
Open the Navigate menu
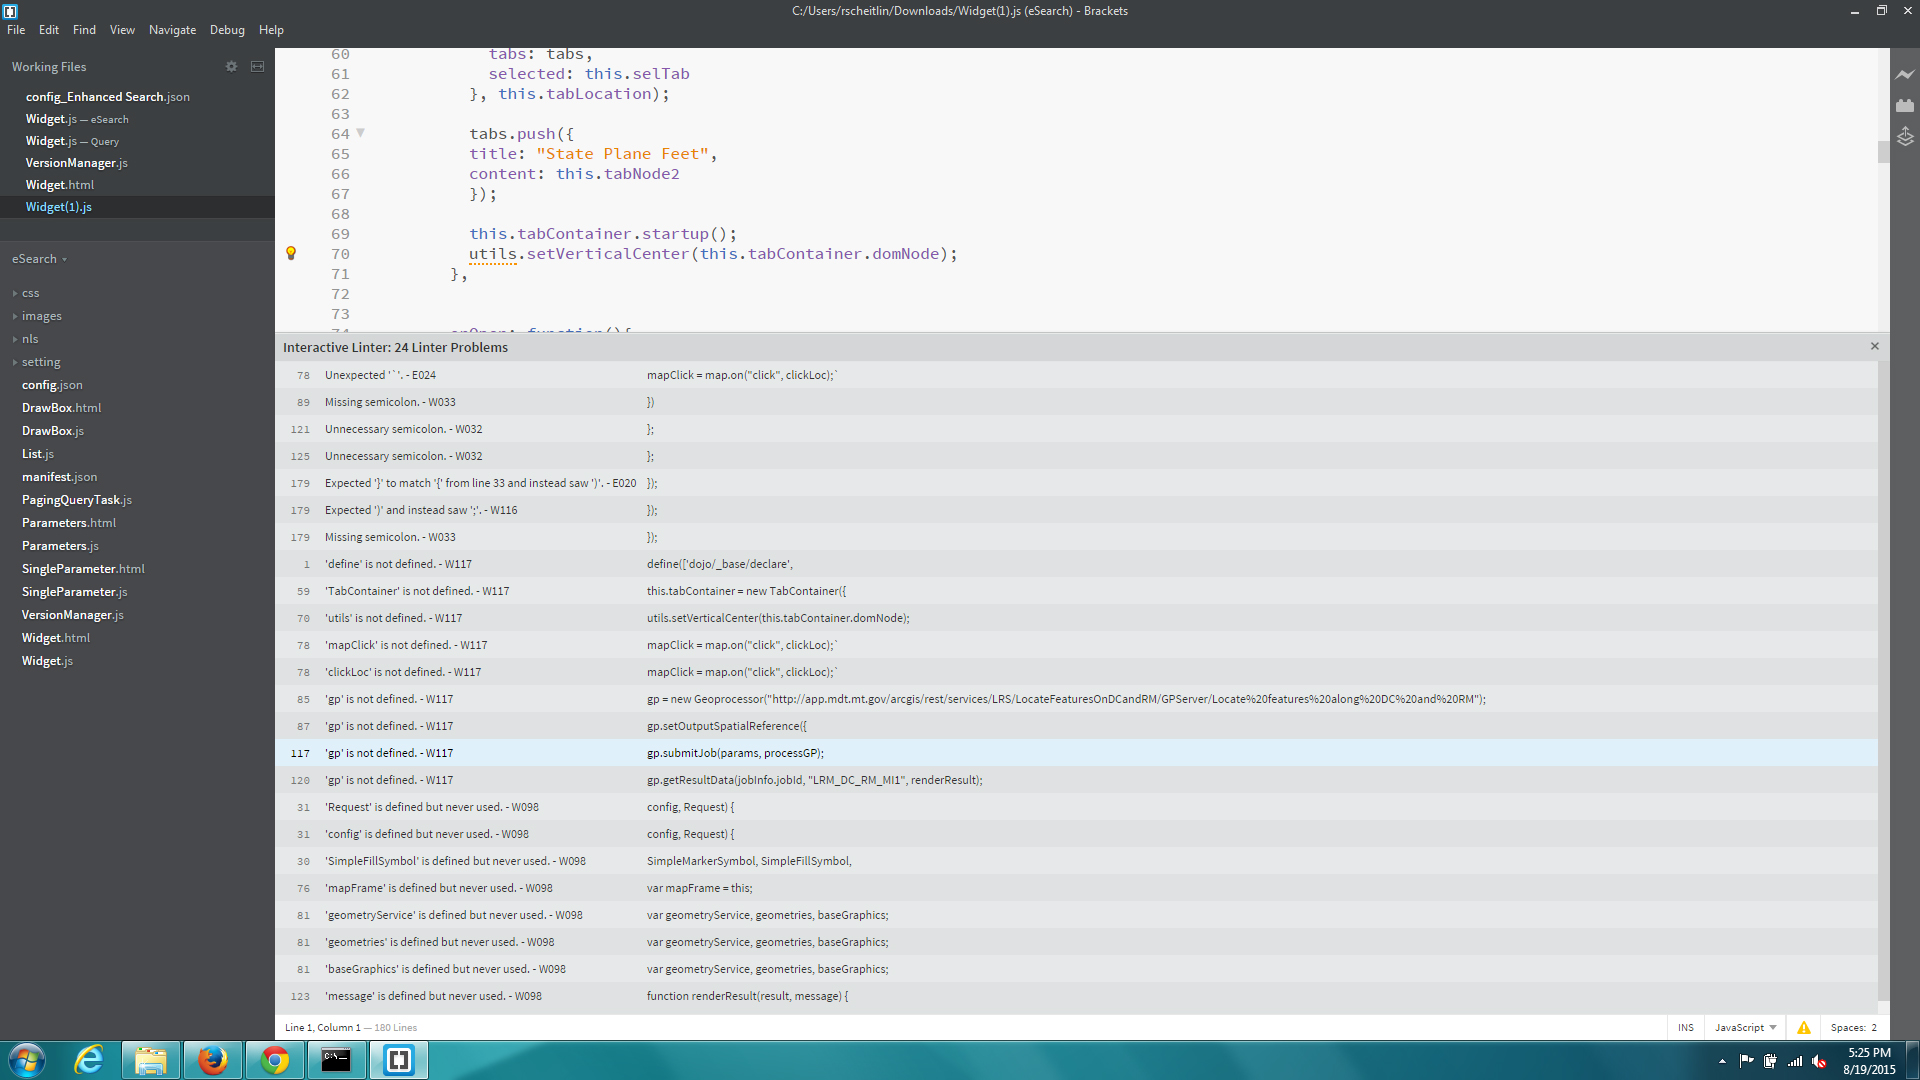click(x=172, y=30)
